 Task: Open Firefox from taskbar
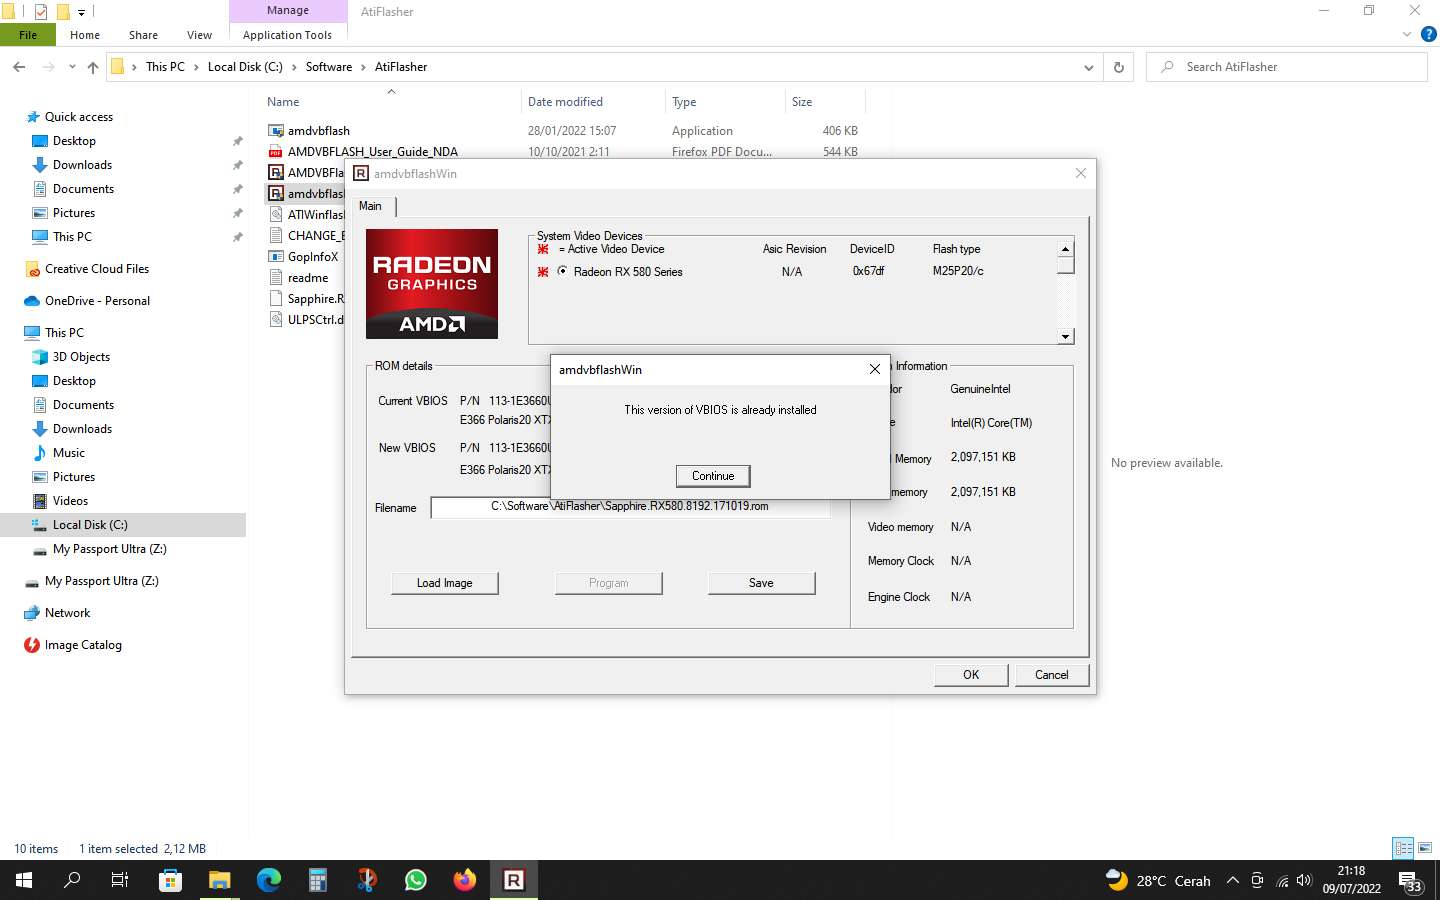pyautogui.click(x=465, y=880)
